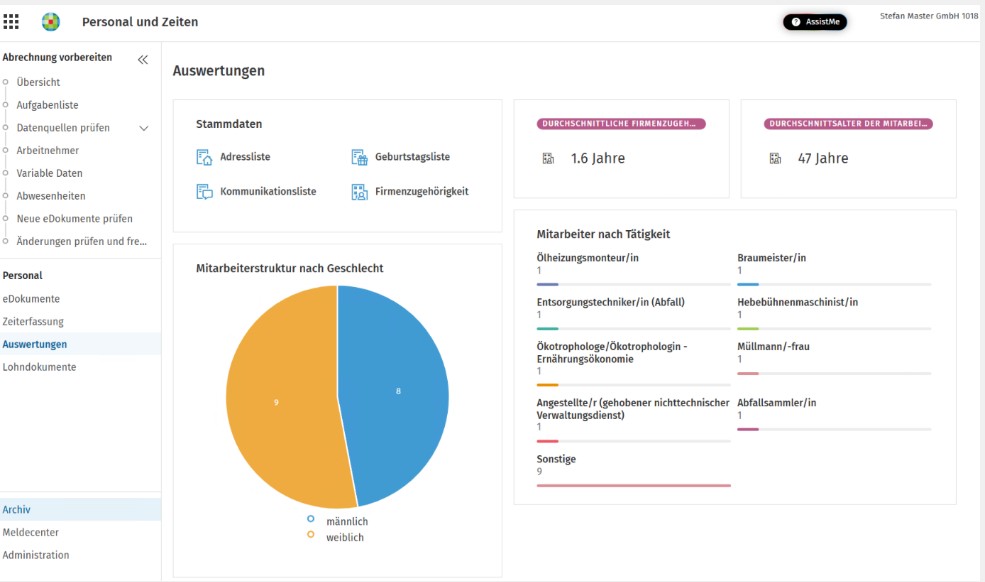Click the AssistMe question mark icon
Screen dimensions: 985x582
tap(796, 22)
